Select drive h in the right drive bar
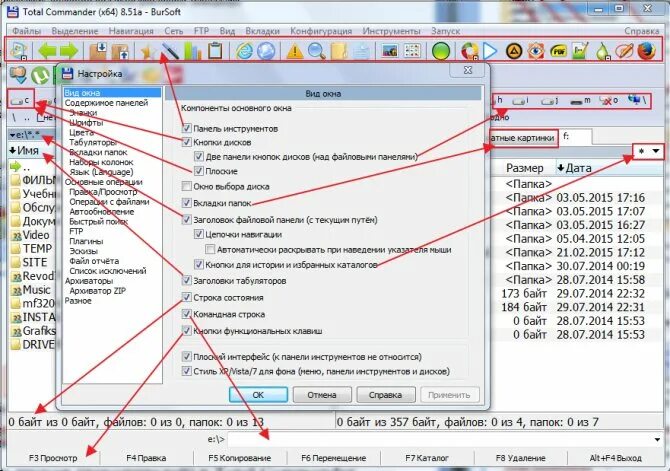This screenshot has height=471, width=670. pos(499,100)
